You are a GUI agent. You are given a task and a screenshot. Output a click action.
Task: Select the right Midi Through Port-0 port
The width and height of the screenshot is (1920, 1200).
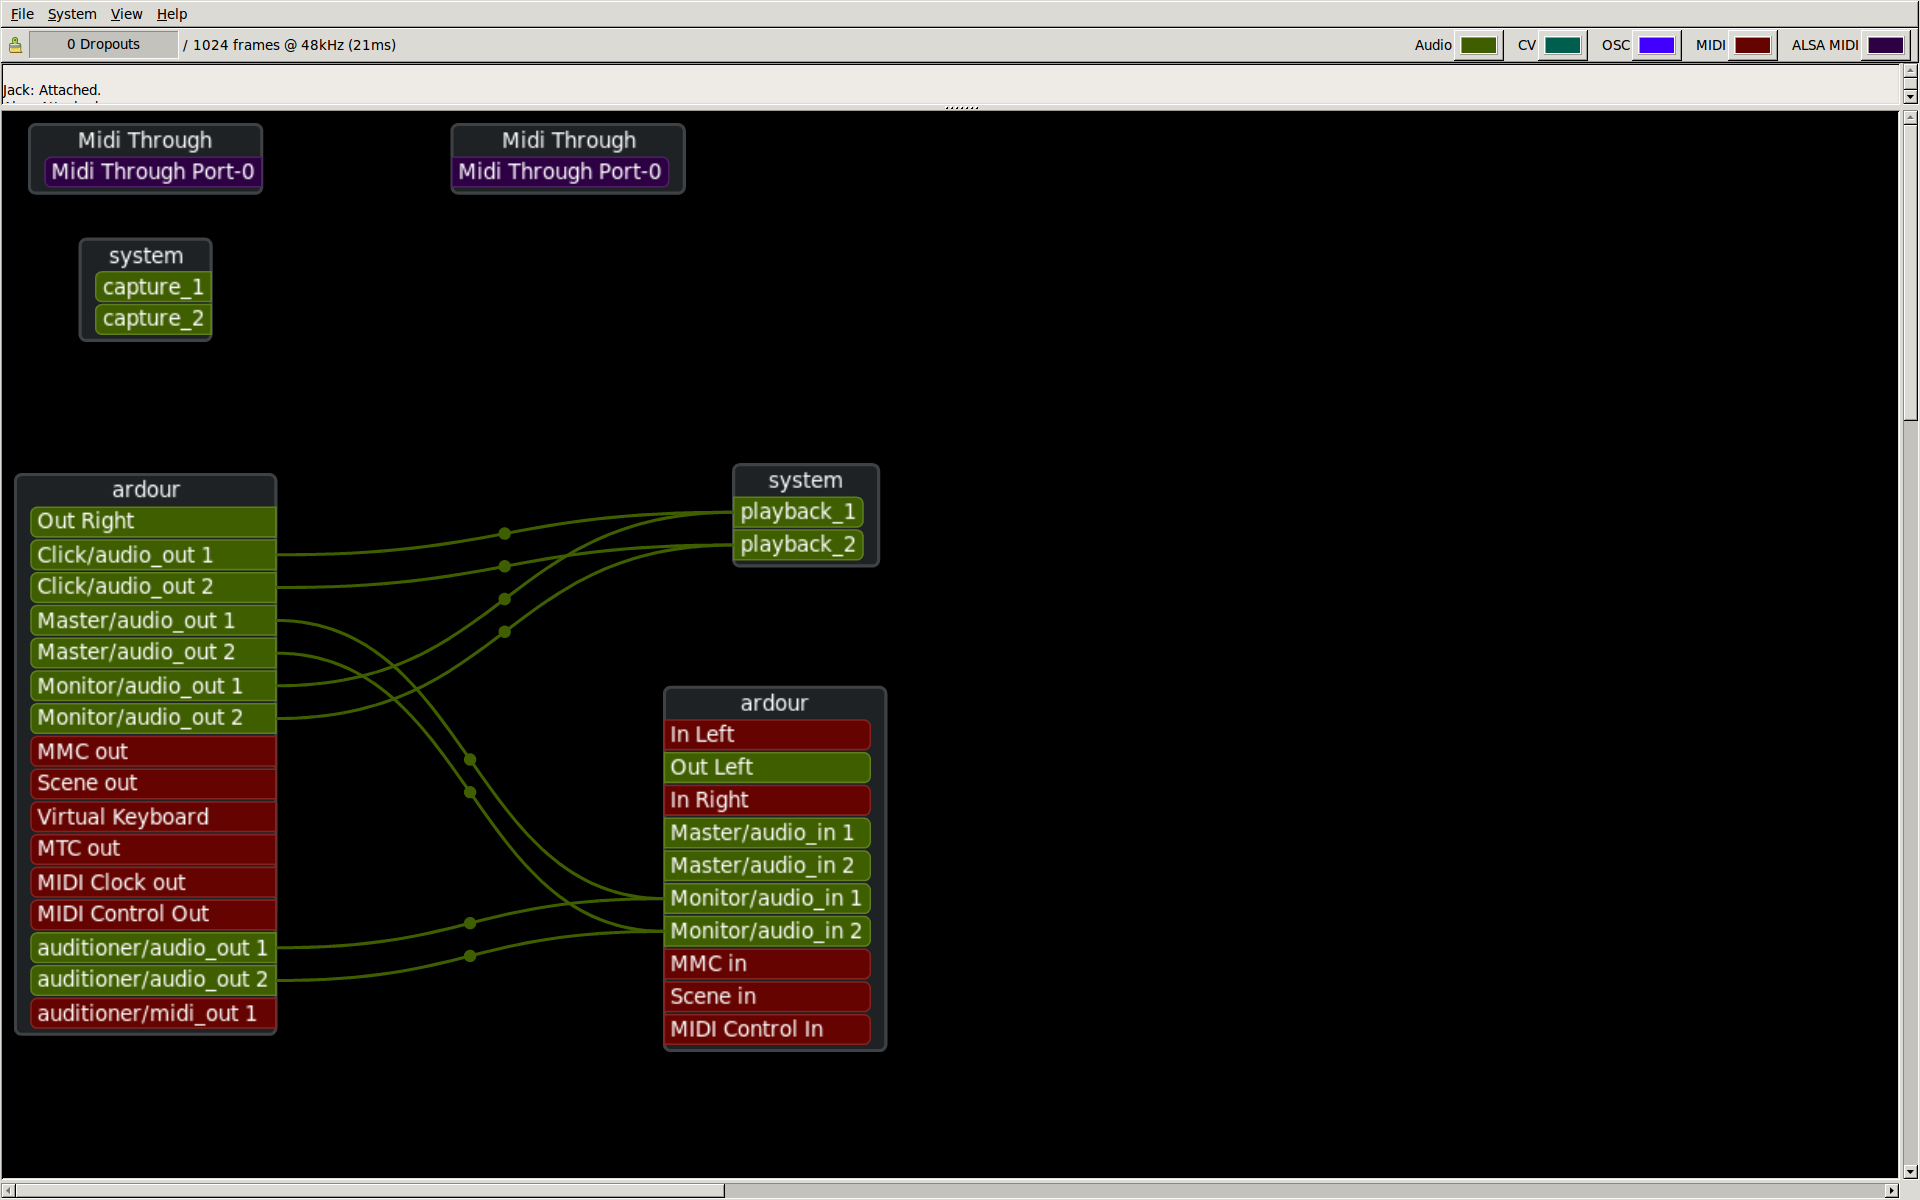(560, 172)
